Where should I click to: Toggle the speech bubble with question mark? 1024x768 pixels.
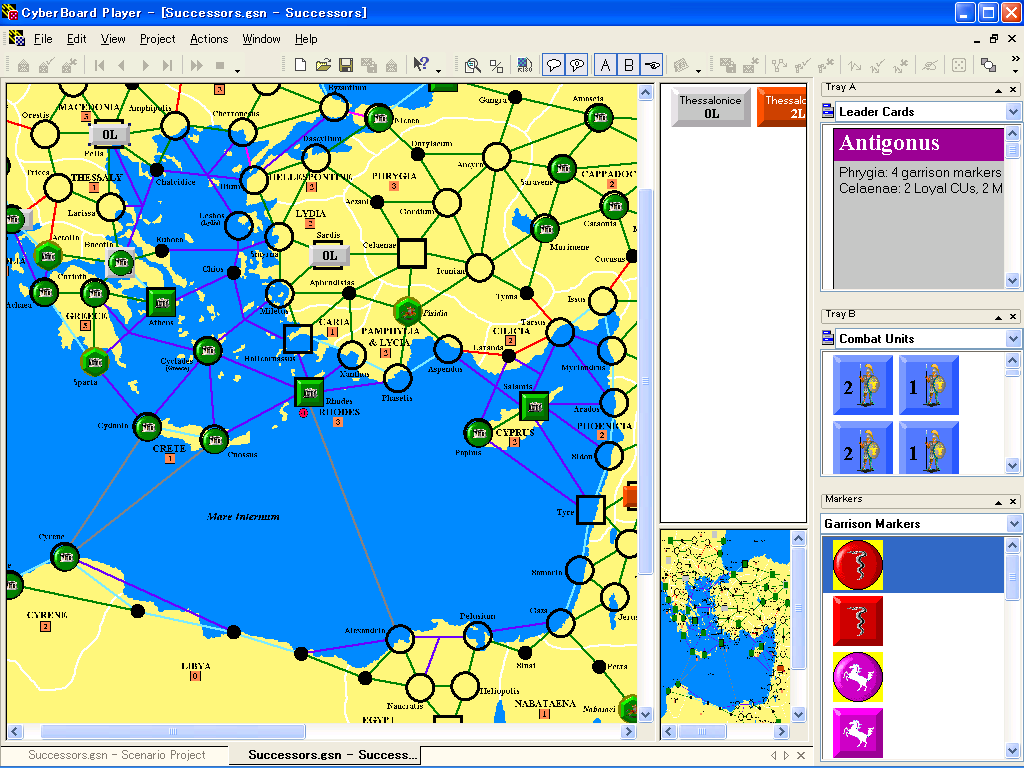click(x=577, y=65)
